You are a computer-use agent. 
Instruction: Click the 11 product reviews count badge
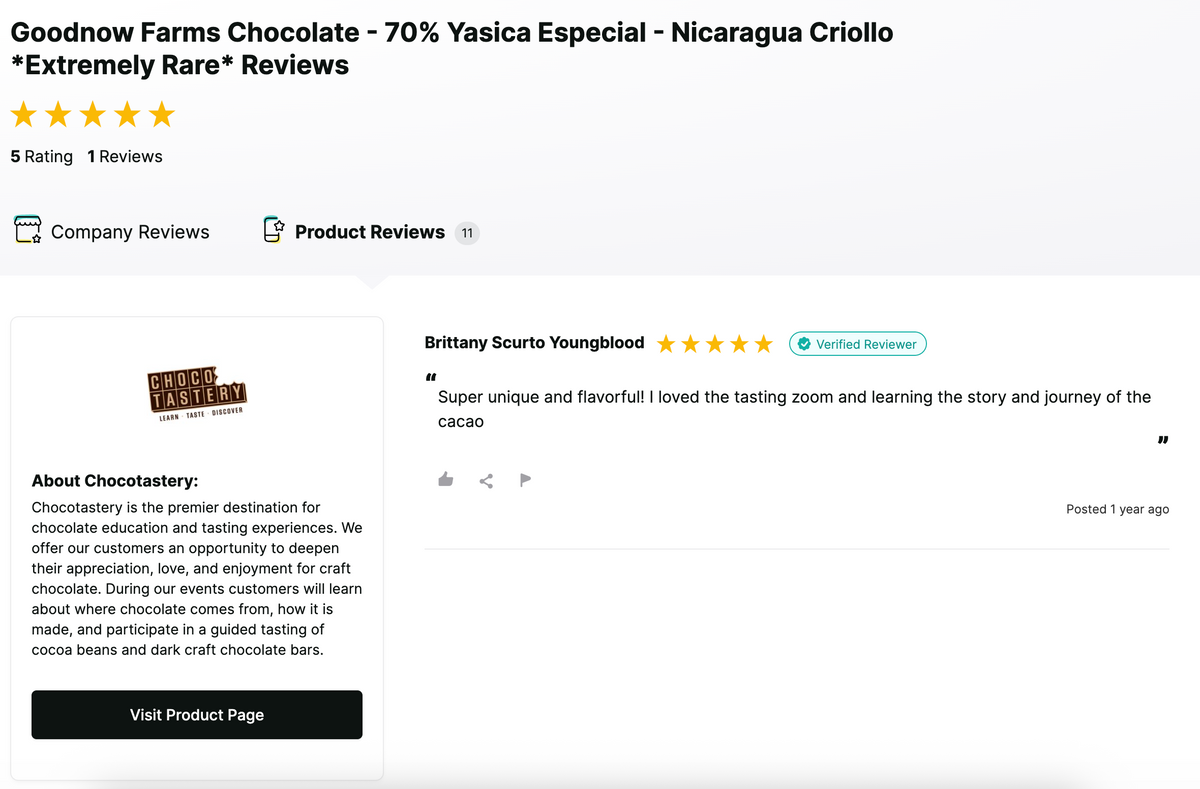[467, 233]
